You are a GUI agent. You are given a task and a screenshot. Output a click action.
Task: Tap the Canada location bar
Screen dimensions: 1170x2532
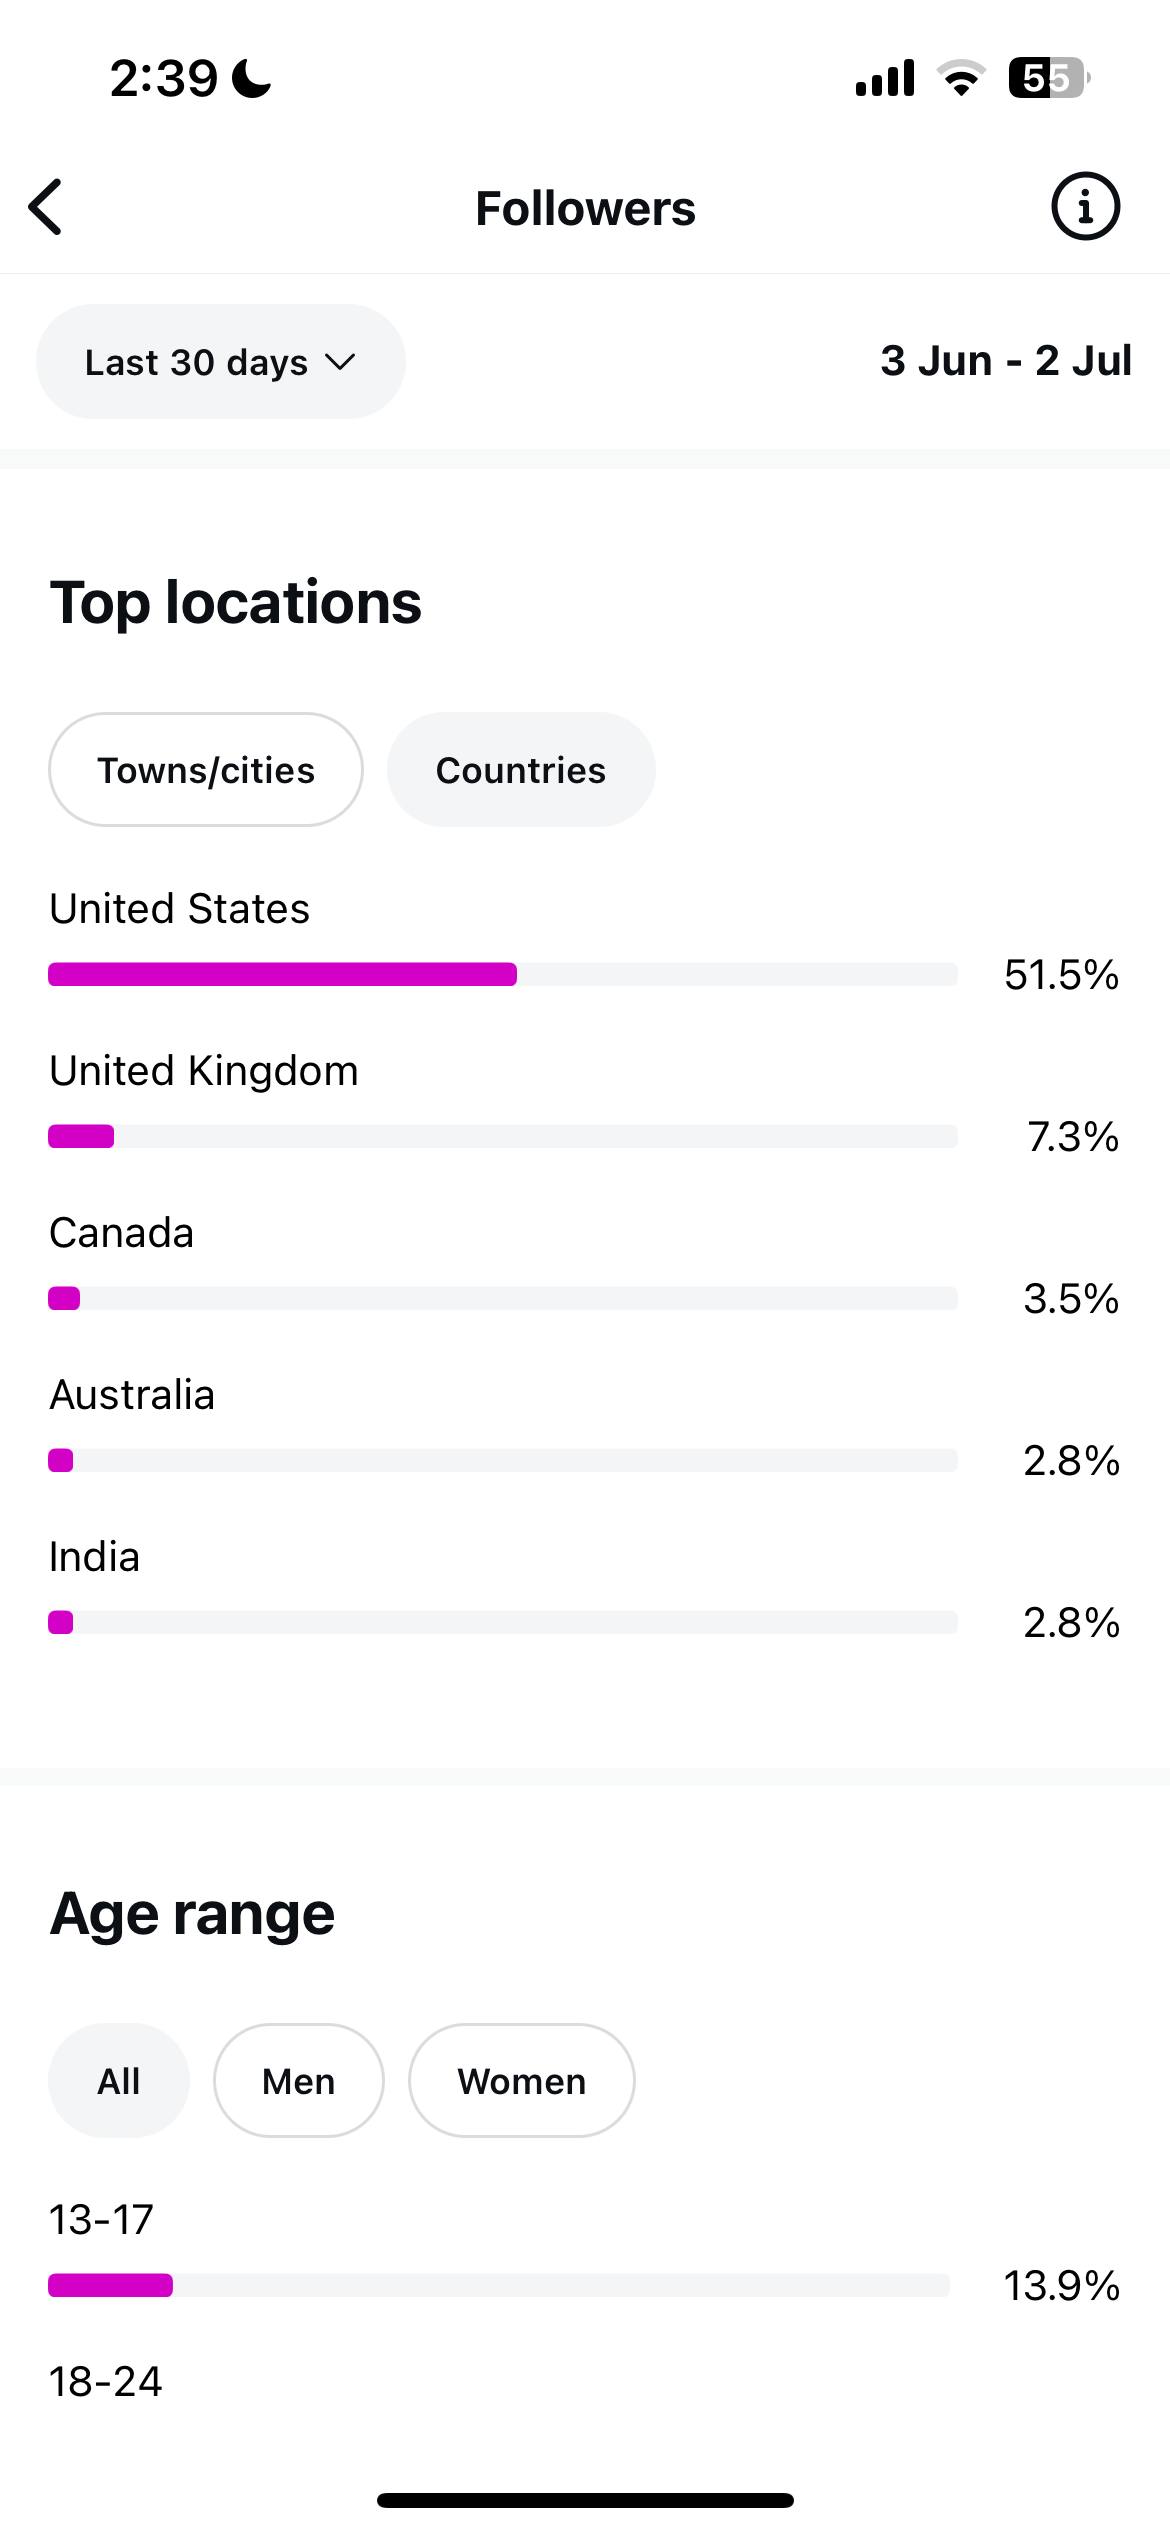click(503, 1298)
